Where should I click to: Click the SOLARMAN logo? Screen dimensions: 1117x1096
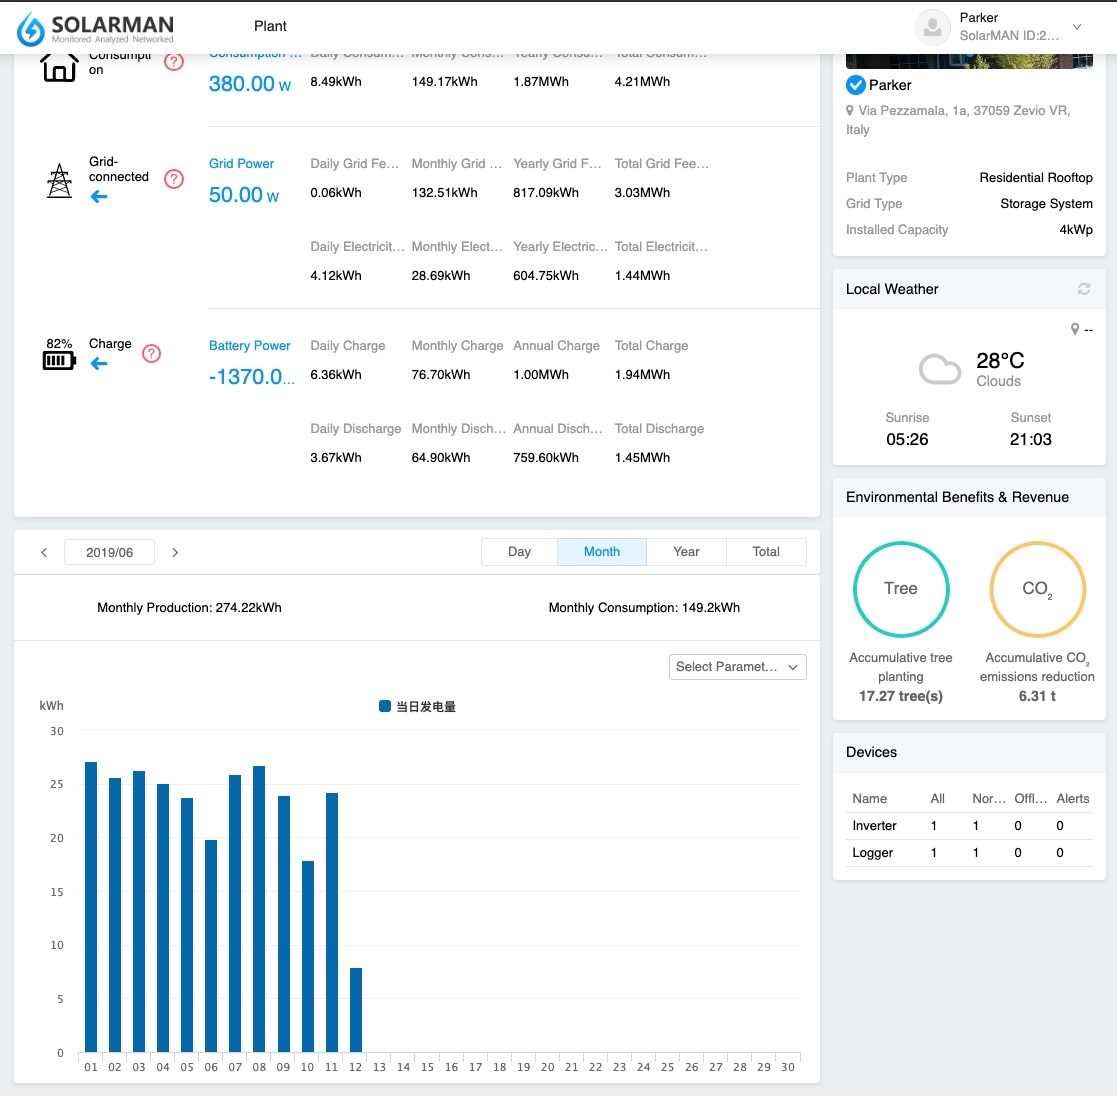95,28
